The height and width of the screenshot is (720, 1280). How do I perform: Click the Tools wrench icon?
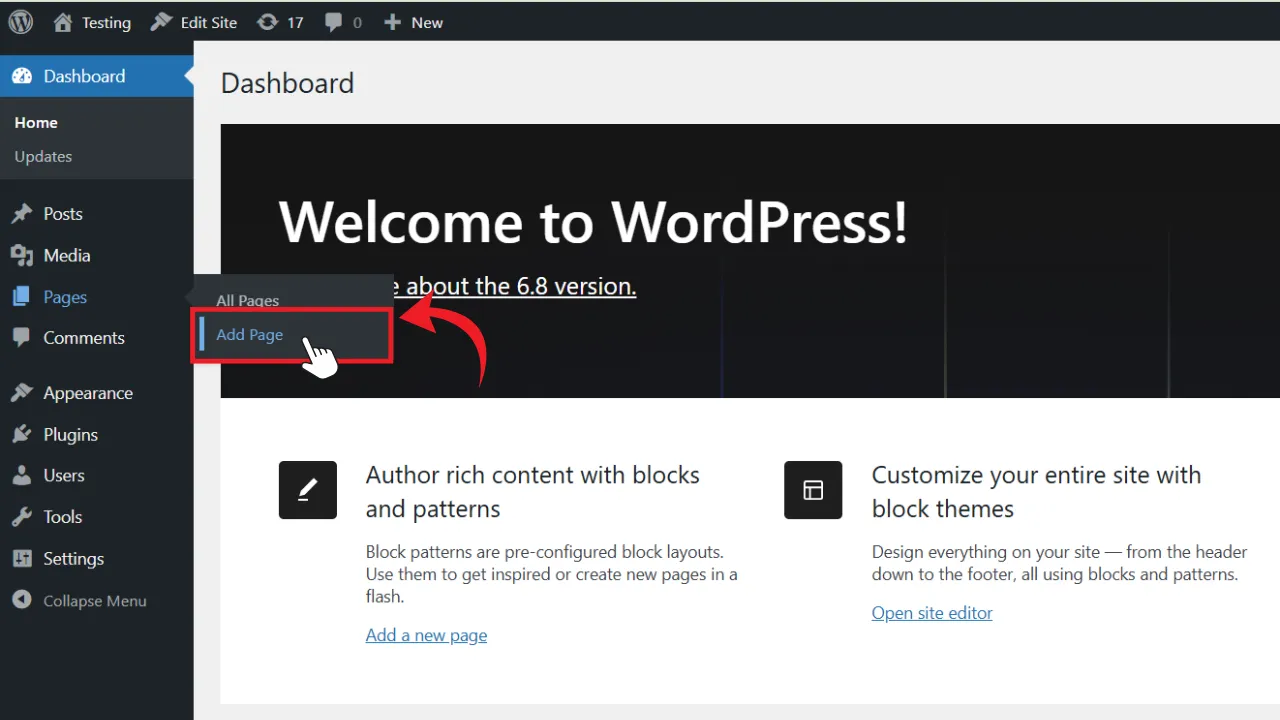22,517
